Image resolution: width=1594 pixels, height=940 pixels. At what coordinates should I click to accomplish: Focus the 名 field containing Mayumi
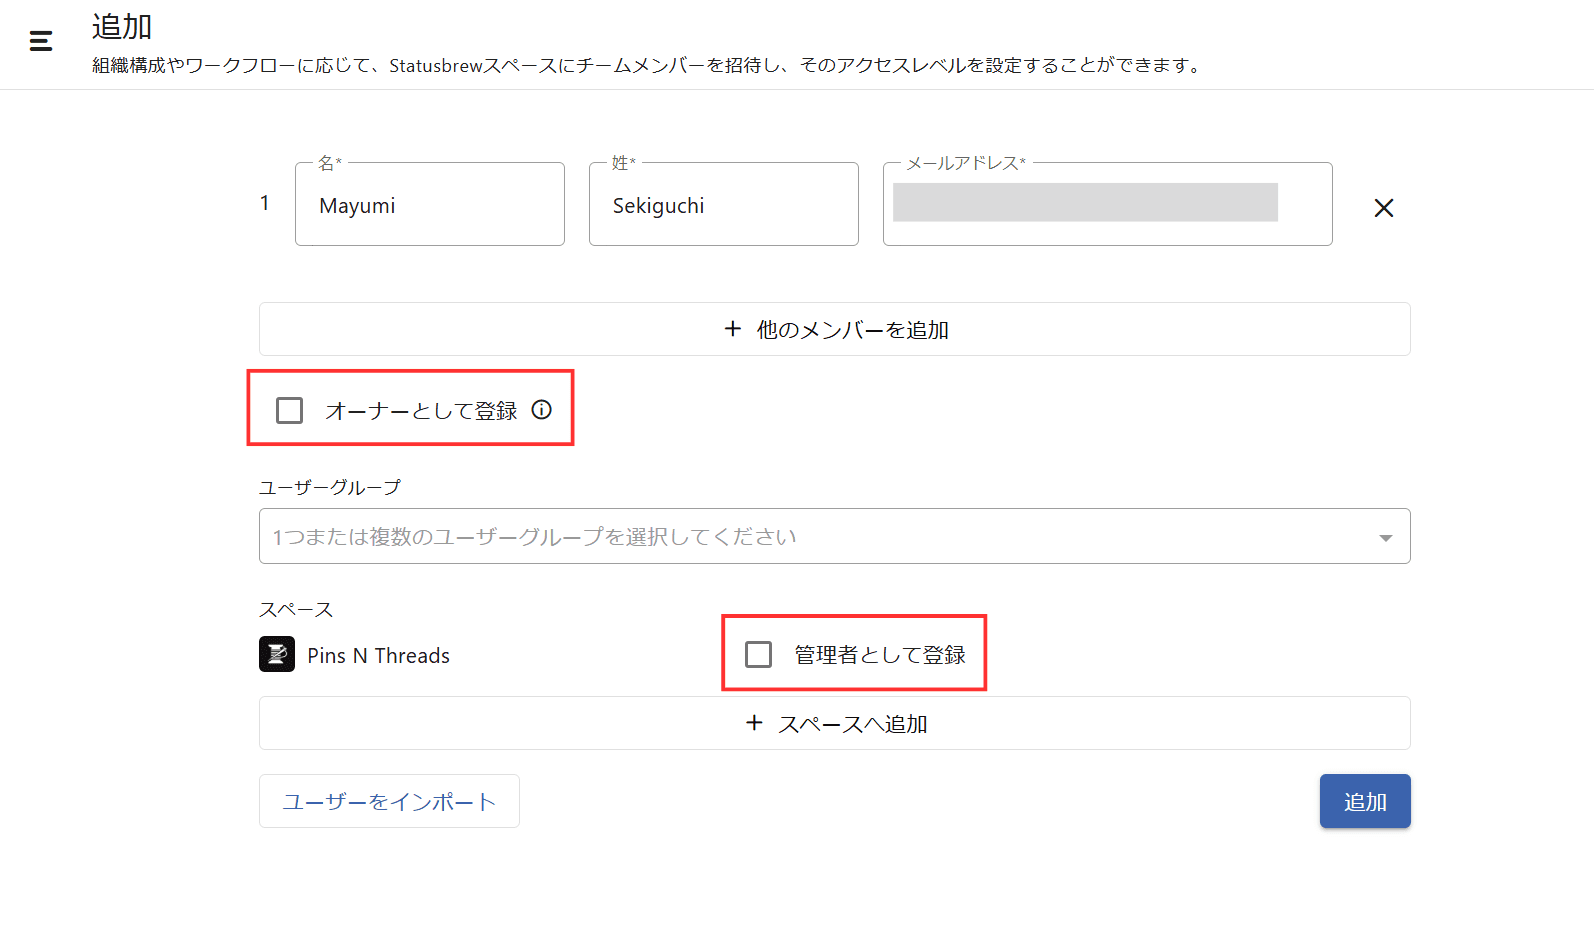coord(430,206)
